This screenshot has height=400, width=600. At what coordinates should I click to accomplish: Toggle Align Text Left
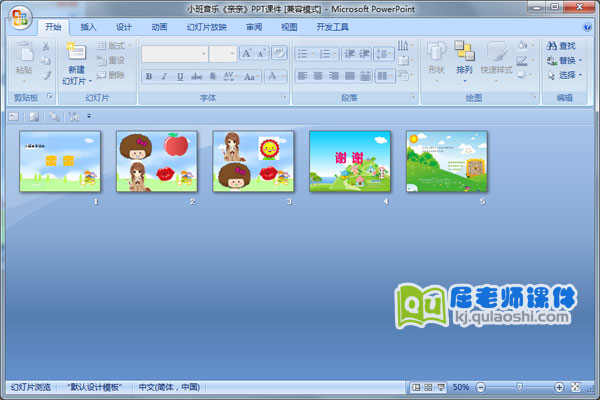(x=302, y=76)
